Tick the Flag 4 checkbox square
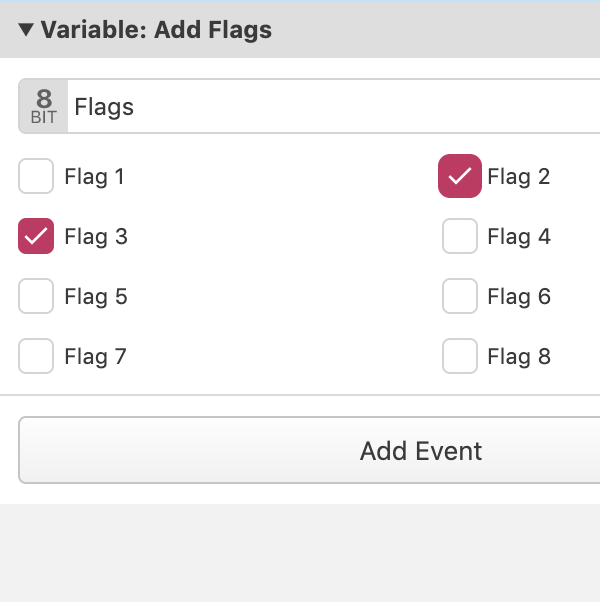This screenshot has width=600, height=602. pyautogui.click(x=460, y=236)
